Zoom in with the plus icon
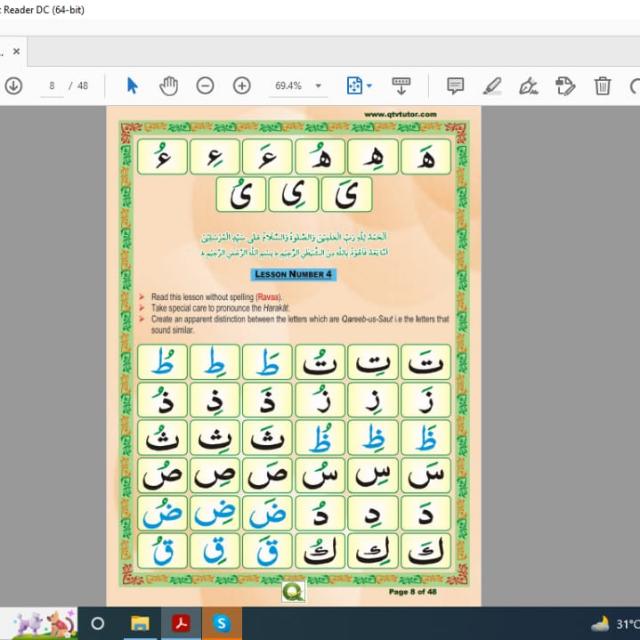 [242, 86]
